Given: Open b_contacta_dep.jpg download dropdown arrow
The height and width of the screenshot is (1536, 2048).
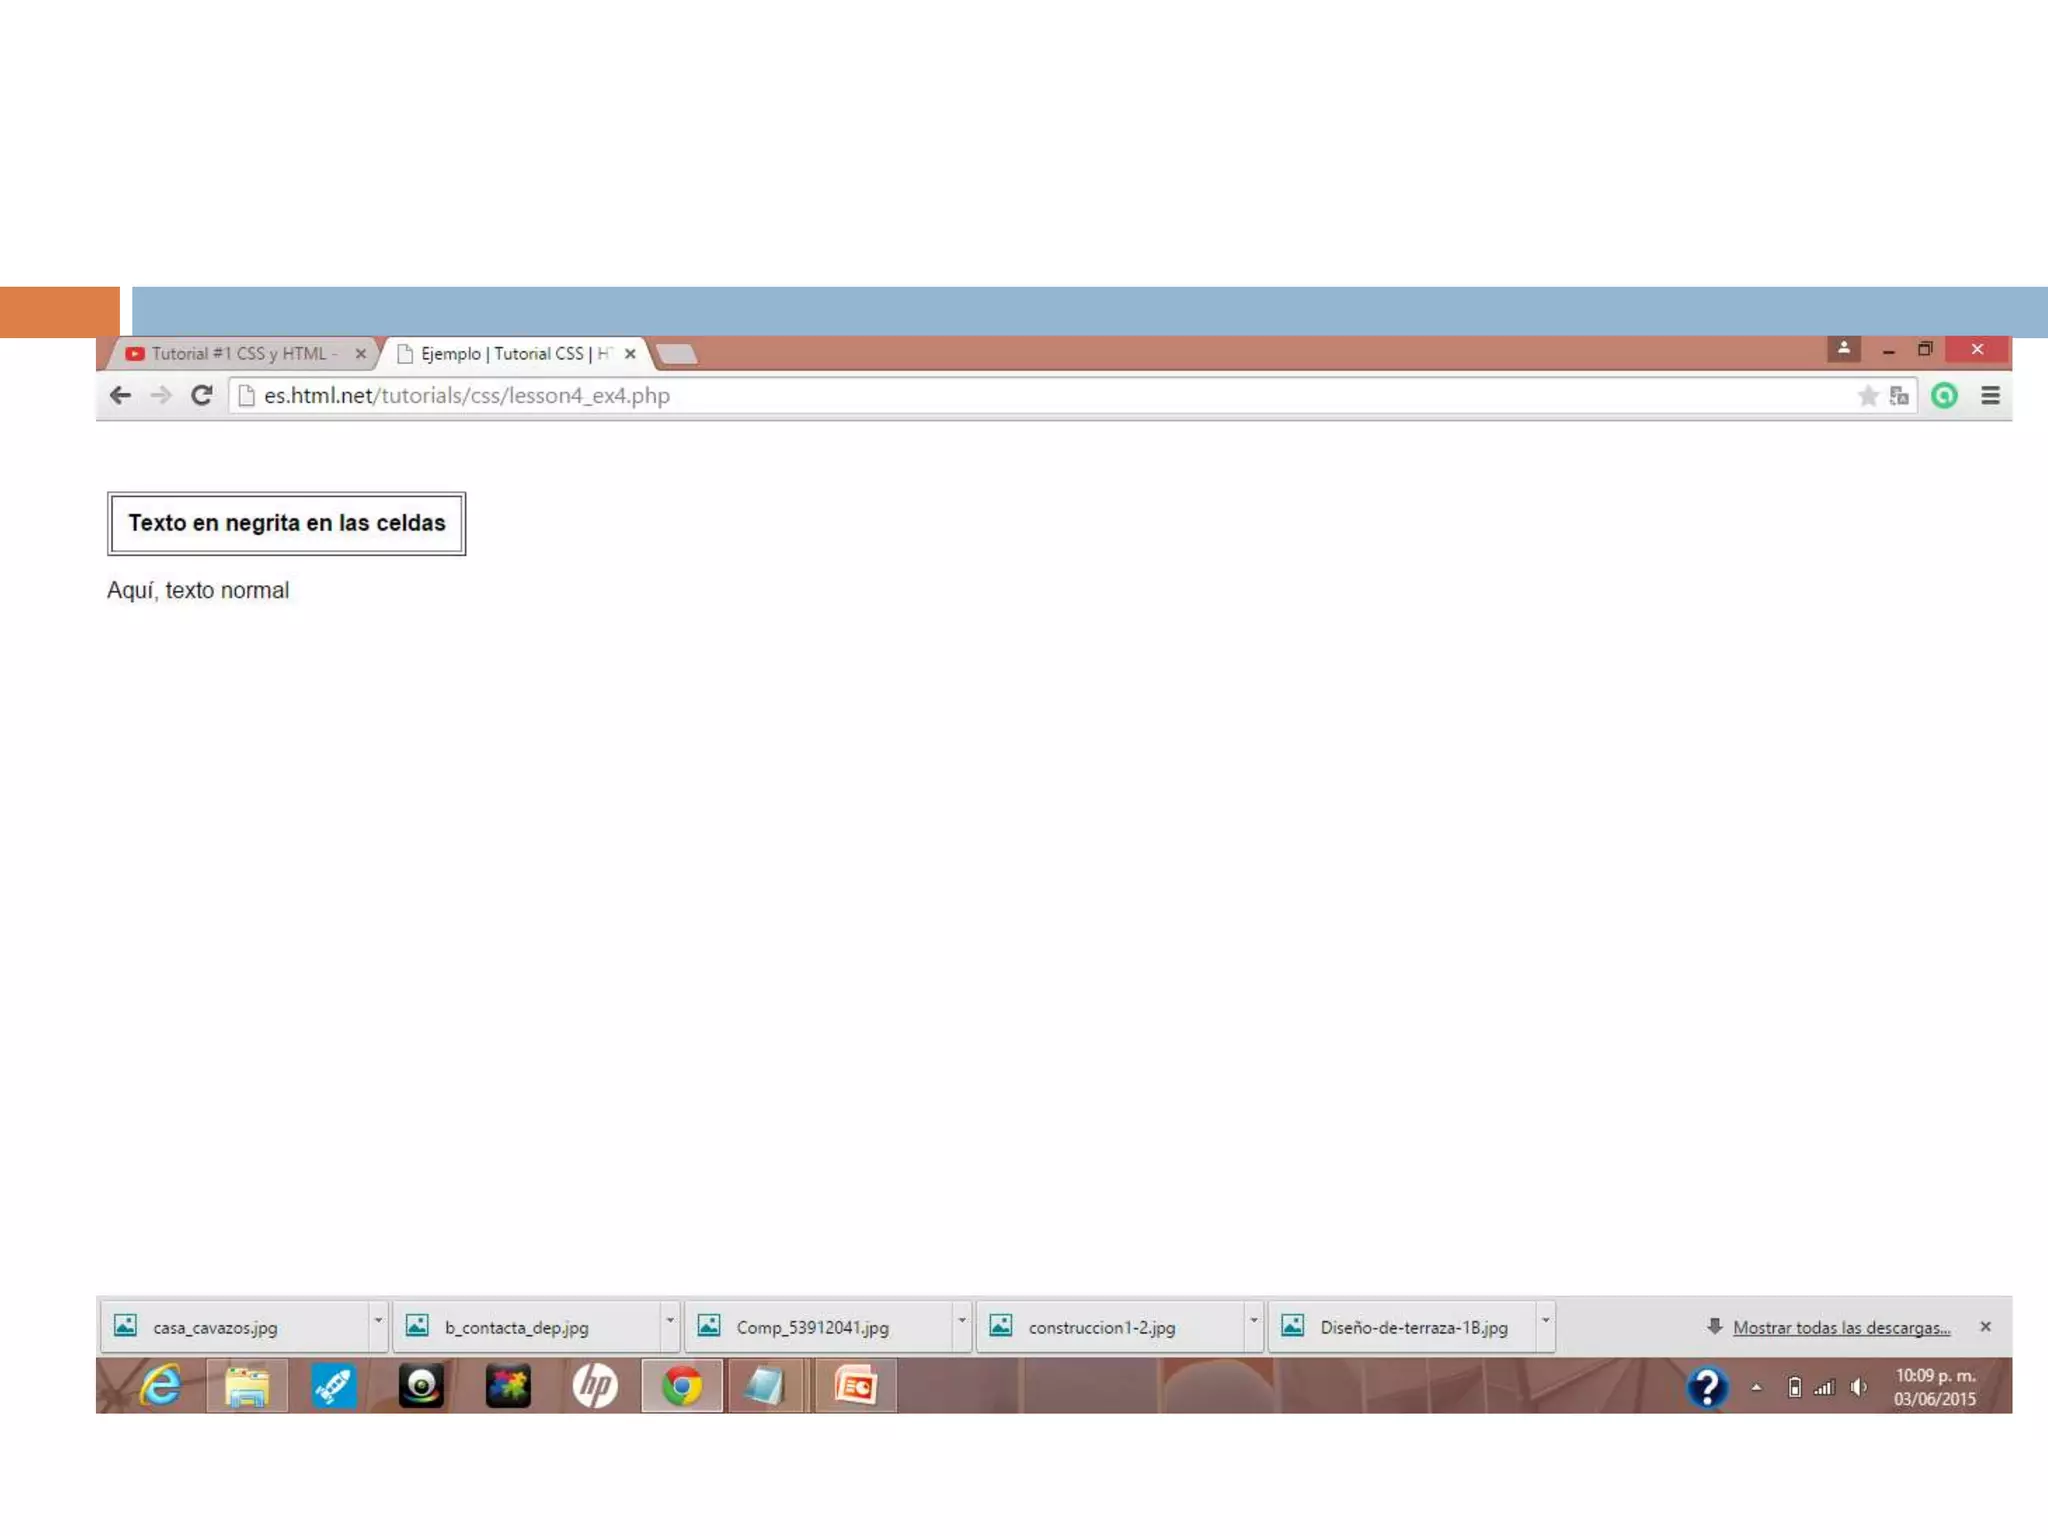Looking at the screenshot, I should coord(670,1321).
